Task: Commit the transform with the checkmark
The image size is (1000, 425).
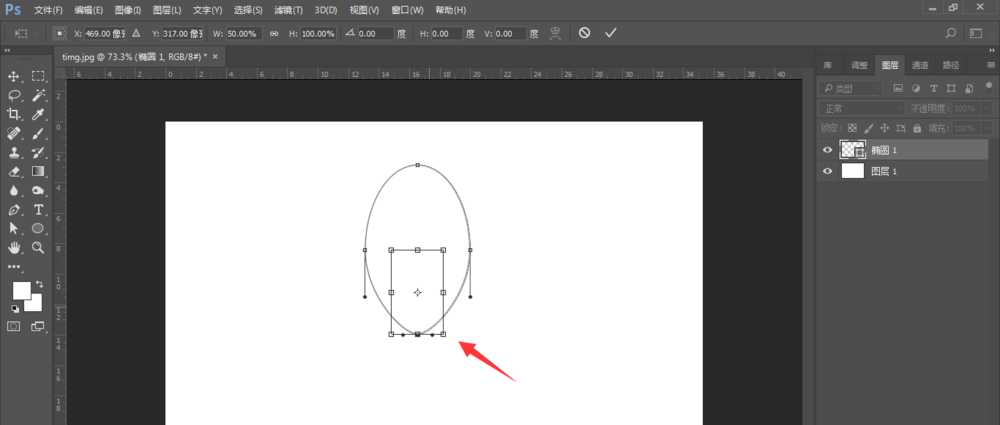Action: (611, 33)
